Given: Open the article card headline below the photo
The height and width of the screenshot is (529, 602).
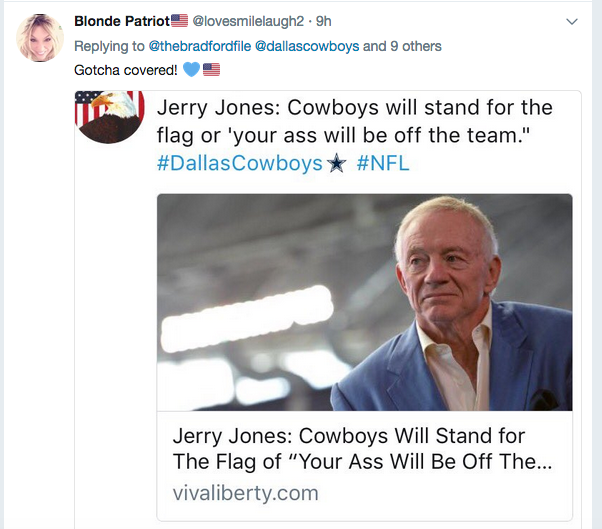Looking at the screenshot, I should click(362, 450).
